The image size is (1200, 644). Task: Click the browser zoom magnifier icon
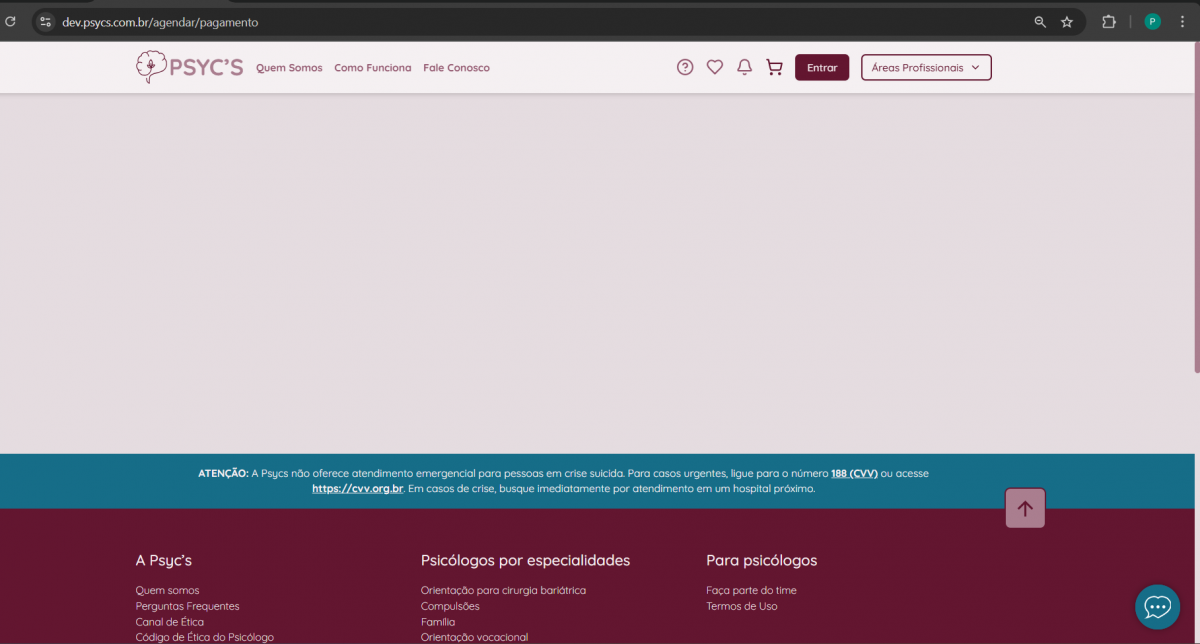(x=1040, y=22)
